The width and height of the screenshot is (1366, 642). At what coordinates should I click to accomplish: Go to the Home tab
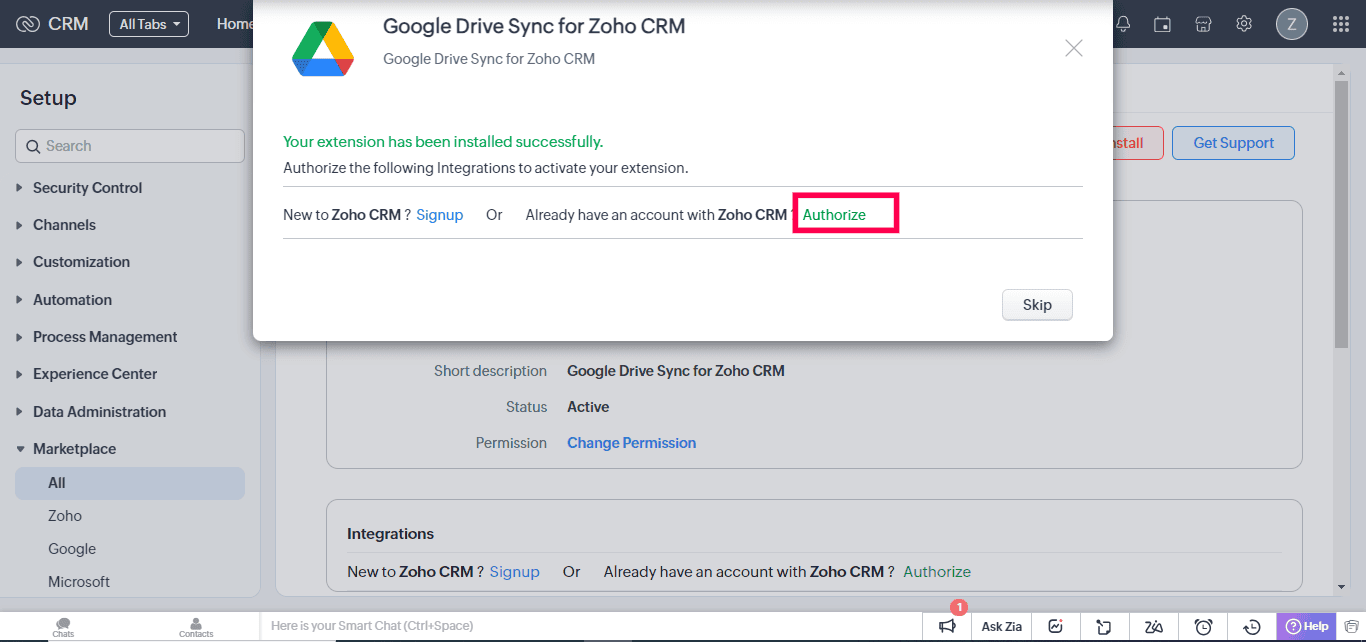point(235,24)
